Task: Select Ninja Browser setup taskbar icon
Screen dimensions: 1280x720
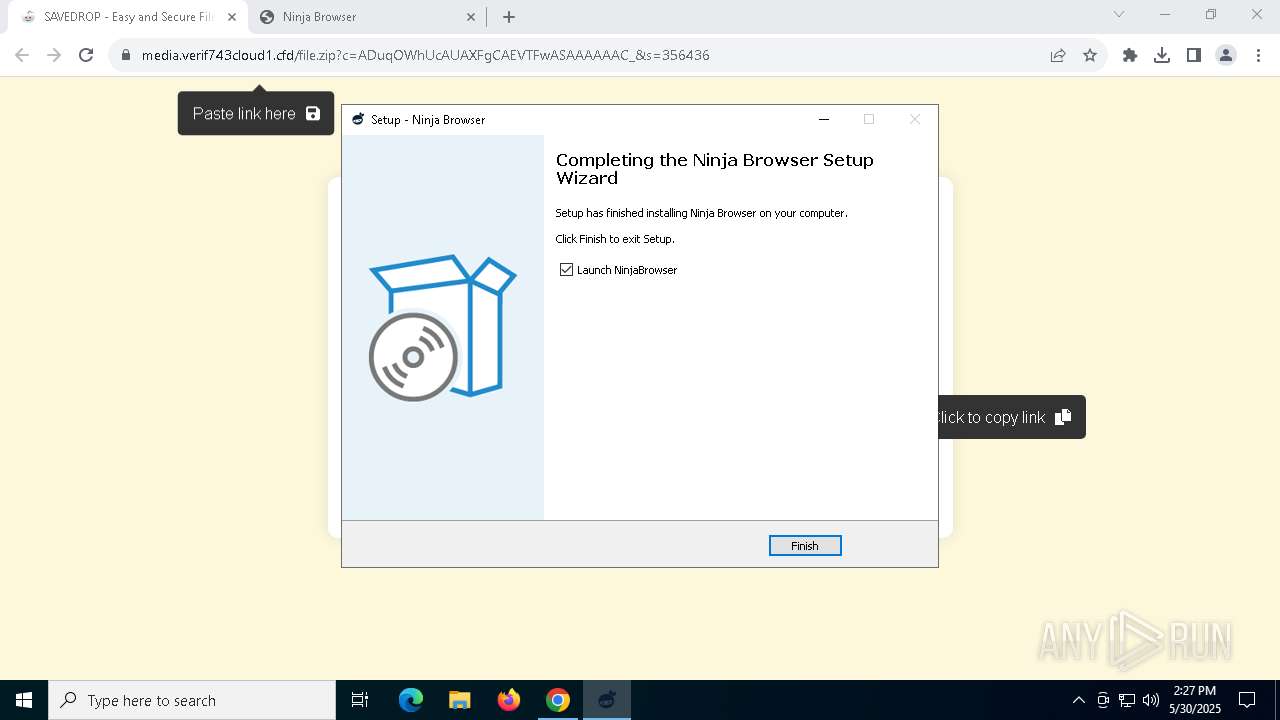Action: [607, 700]
